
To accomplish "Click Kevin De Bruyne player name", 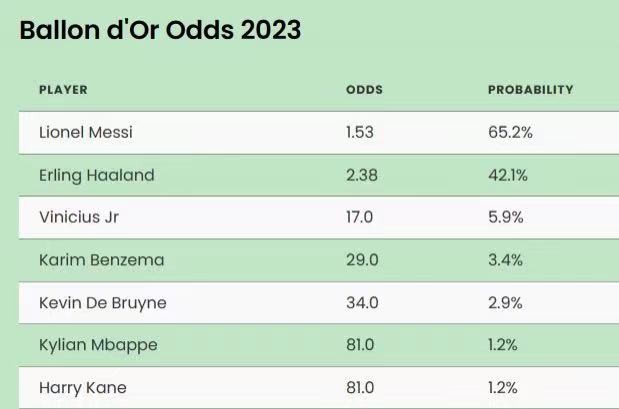I will coord(103,303).
